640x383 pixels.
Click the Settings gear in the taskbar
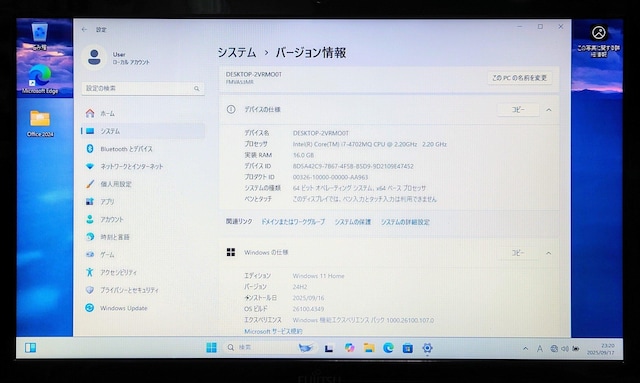coord(427,348)
